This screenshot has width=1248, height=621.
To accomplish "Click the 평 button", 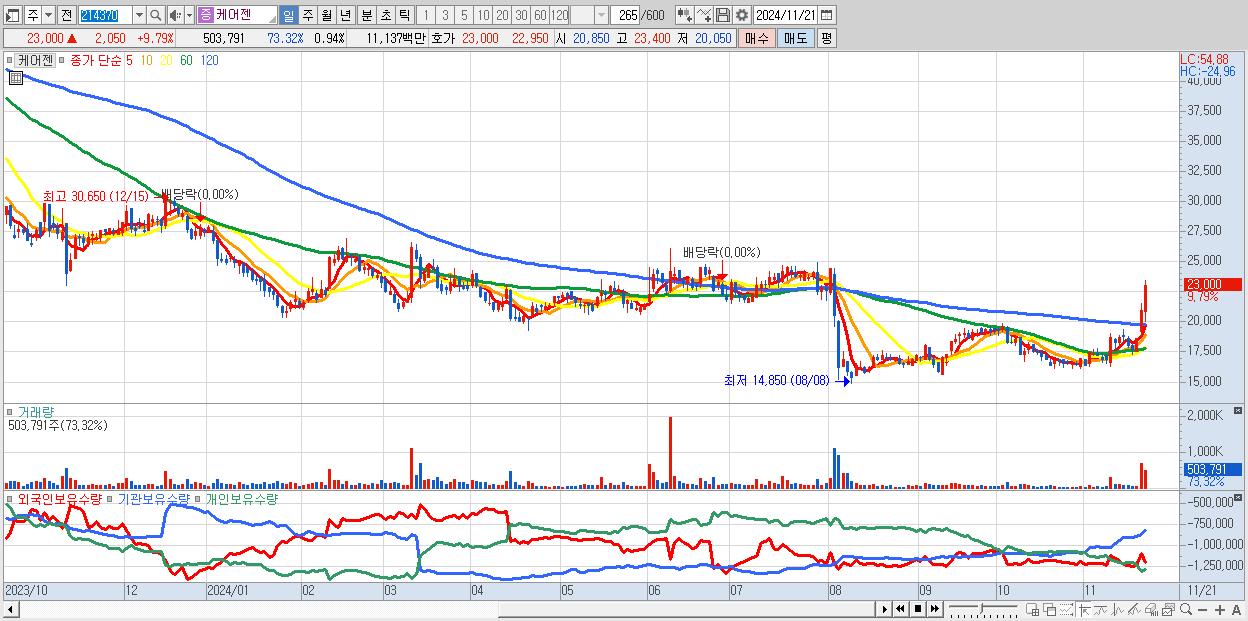I will (826, 38).
